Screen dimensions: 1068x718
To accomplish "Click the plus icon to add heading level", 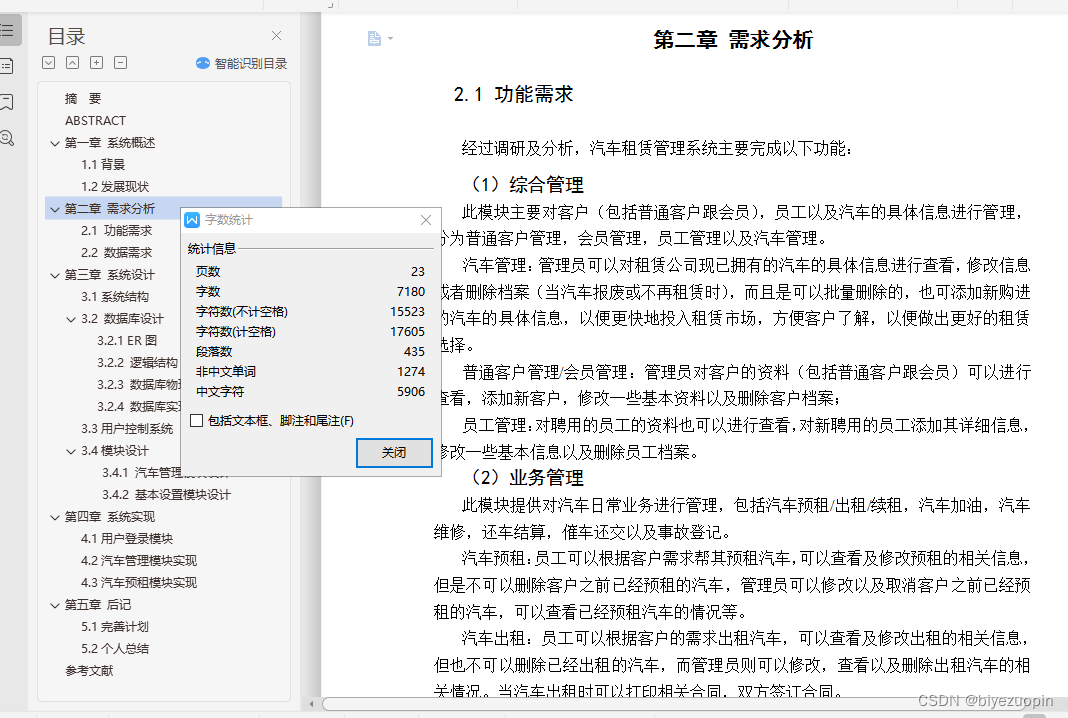I will (97, 63).
